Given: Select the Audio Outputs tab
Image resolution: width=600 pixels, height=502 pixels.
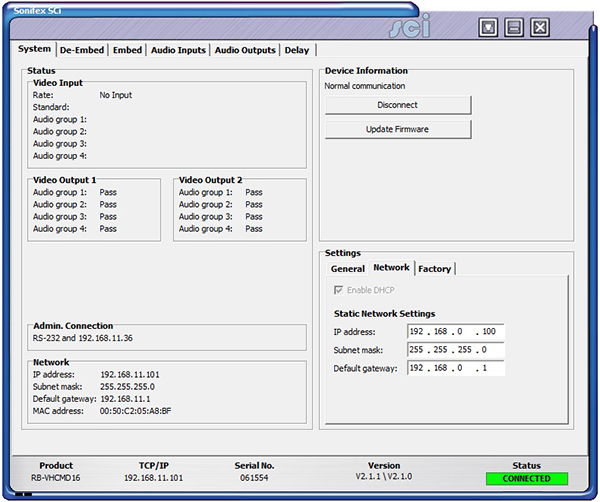Looking at the screenshot, I should tap(245, 50).
